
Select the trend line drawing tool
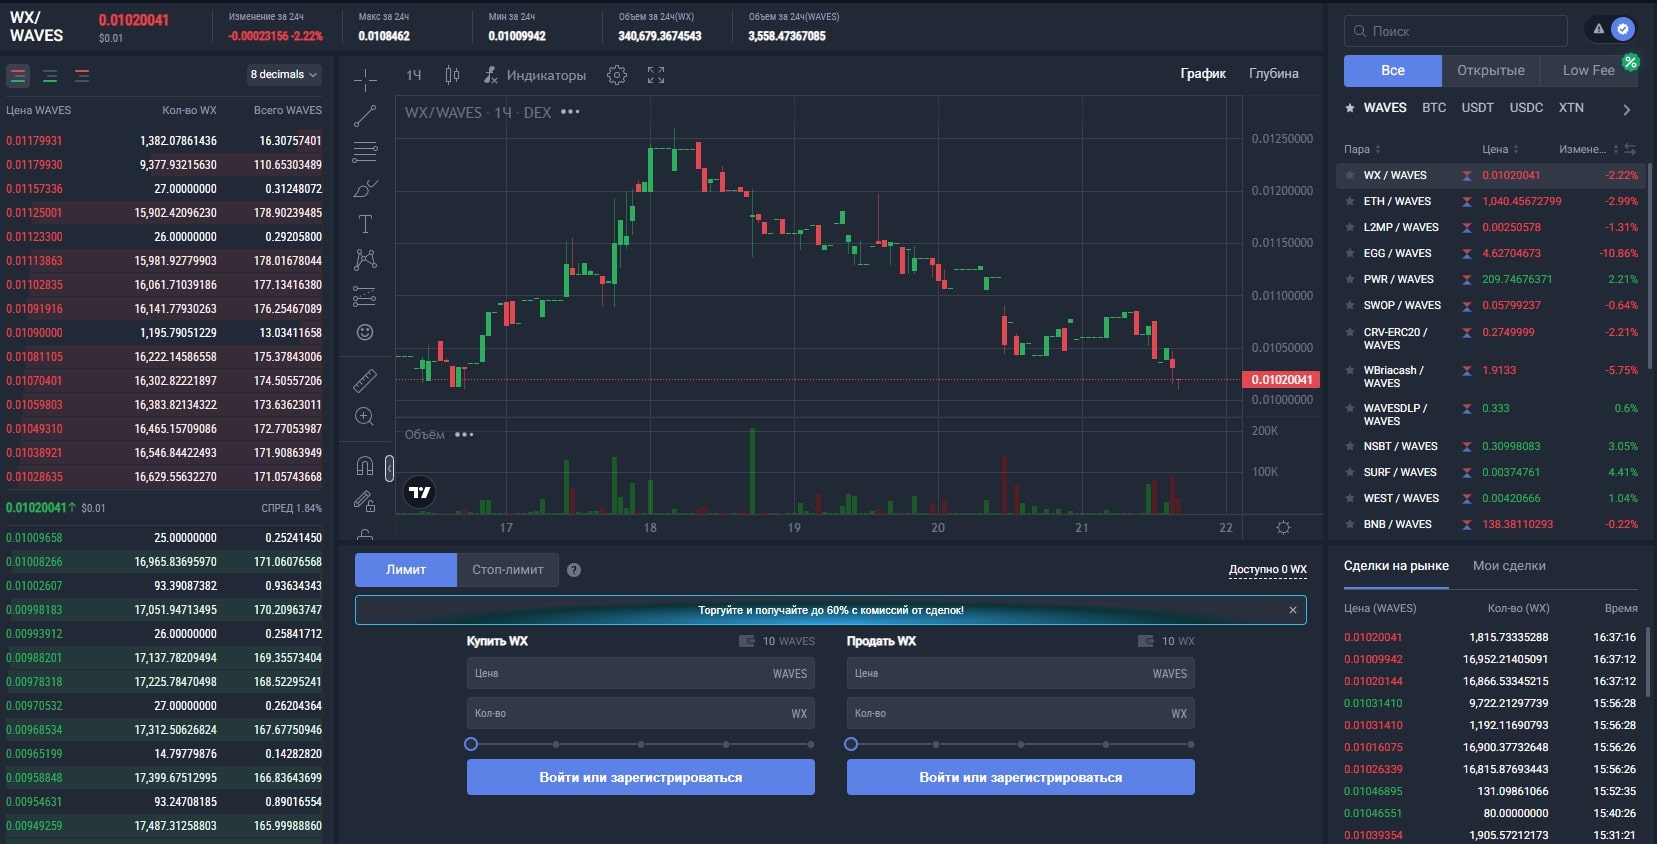365,116
